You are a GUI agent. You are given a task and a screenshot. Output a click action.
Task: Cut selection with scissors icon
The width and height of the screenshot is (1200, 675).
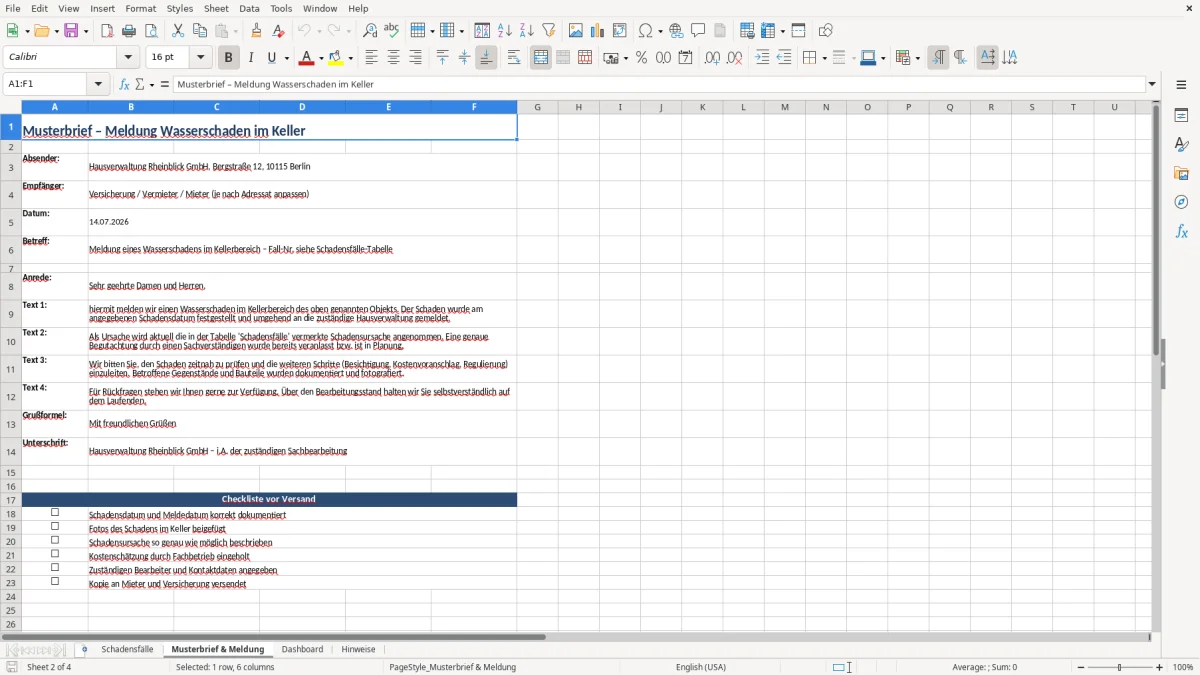coord(178,31)
